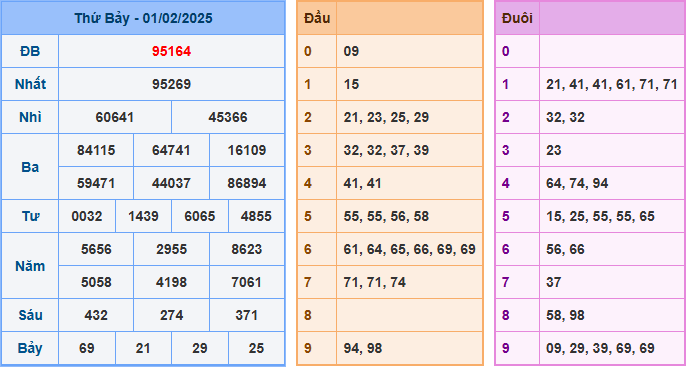687x367 pixels.
Task: Click the Ba row label
Action: [30, 167]
